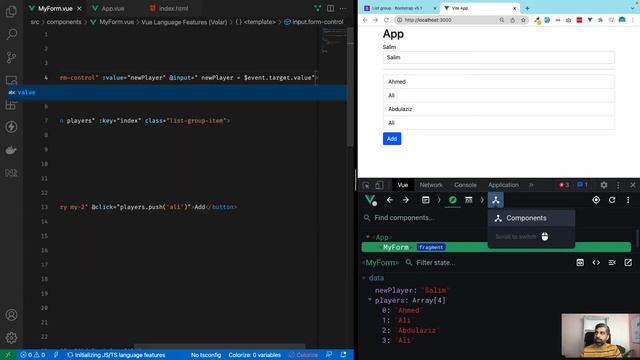Collapse the App component tree node

tap(368, 237)
